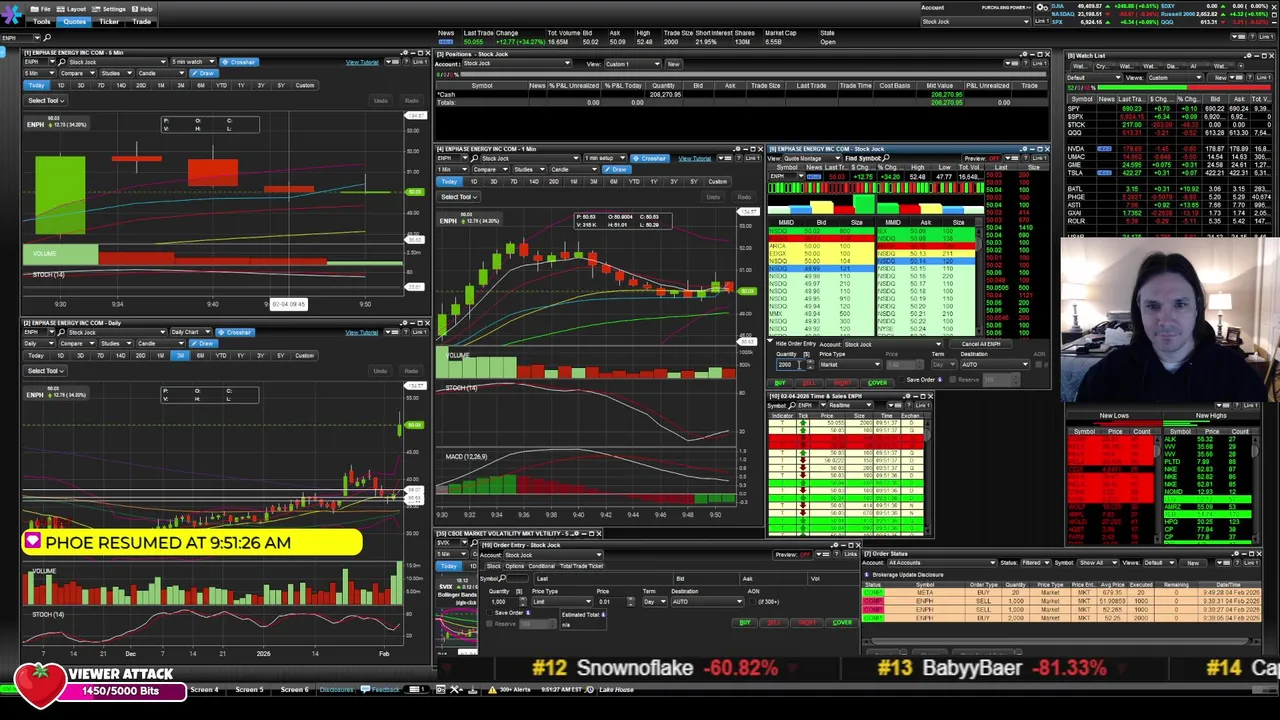Check AON in the Order Entry window

753,602
